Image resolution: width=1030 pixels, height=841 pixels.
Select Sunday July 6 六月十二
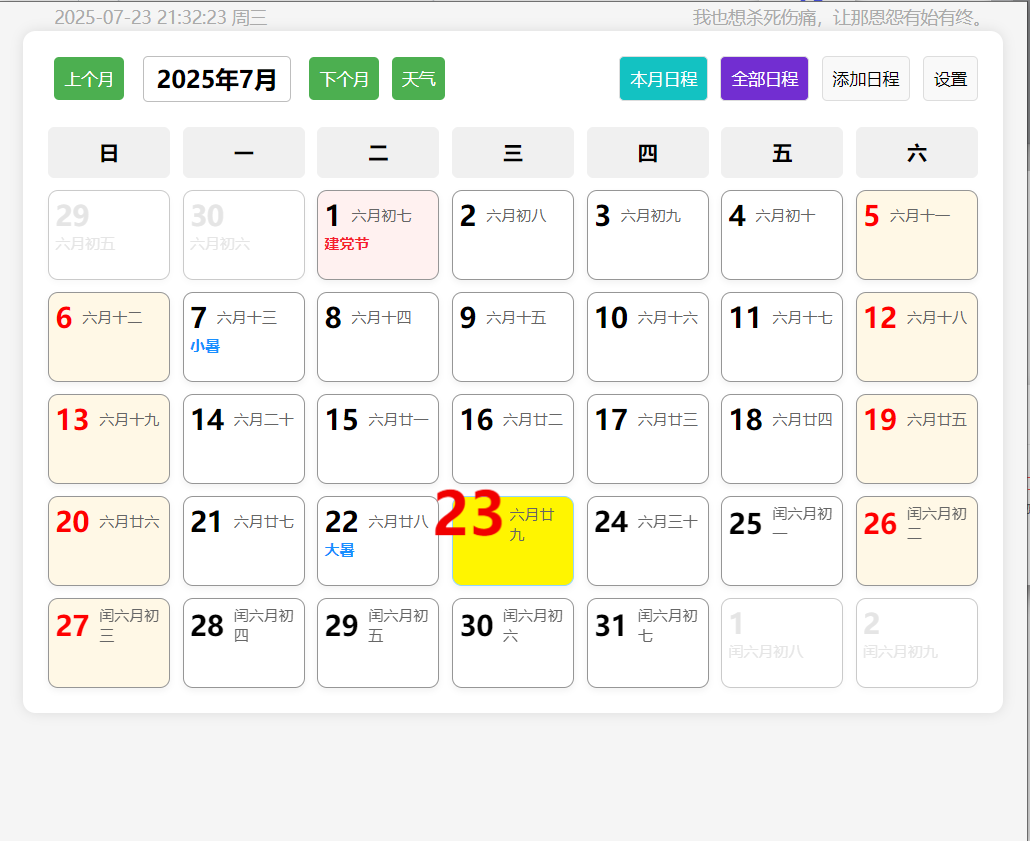(109, 337)
